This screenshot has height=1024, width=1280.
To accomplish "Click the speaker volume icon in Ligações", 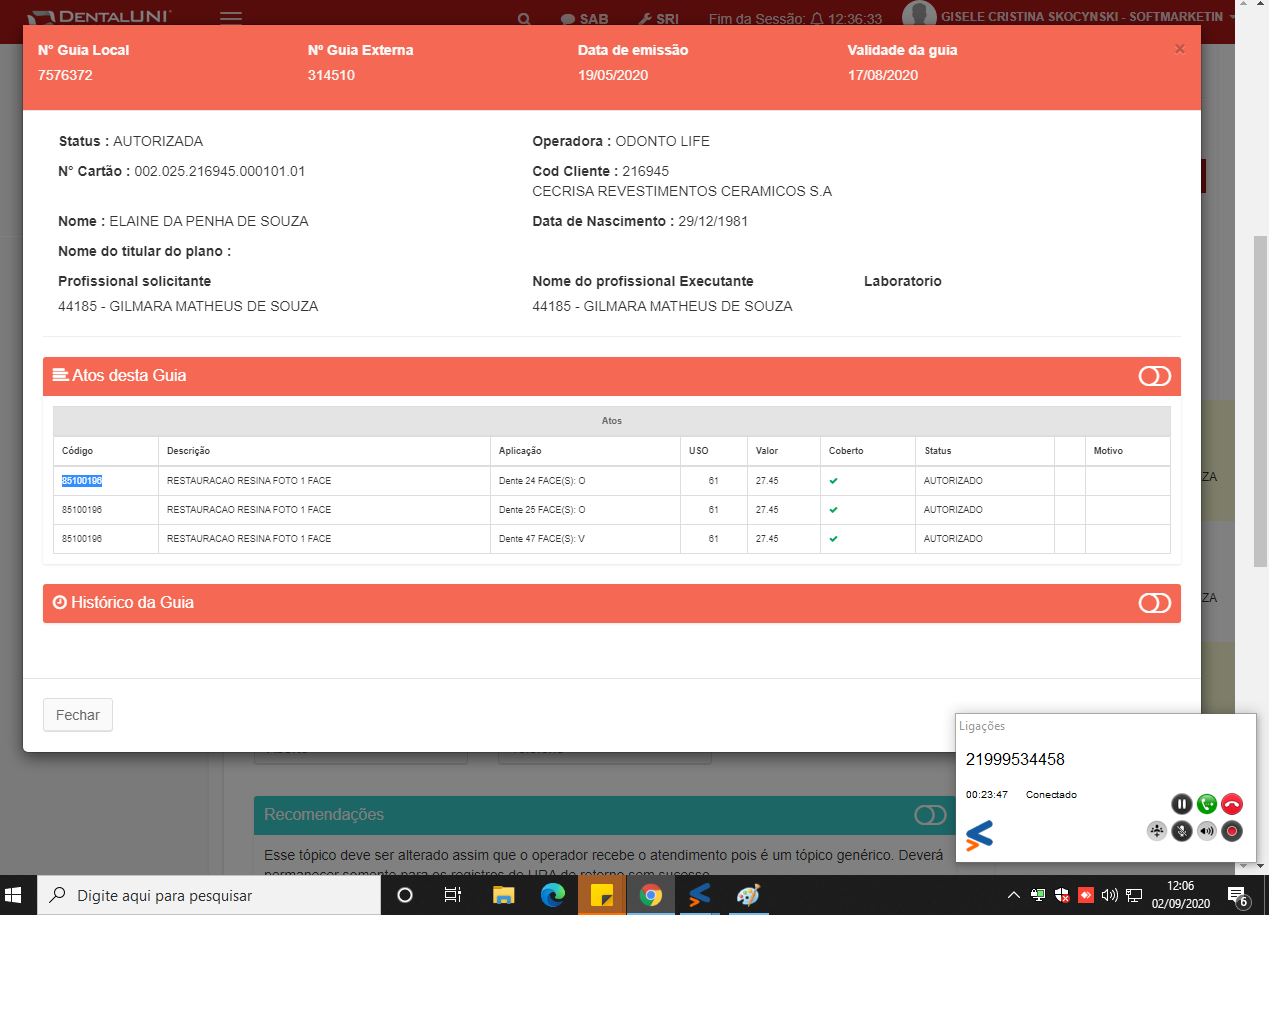I will (x=1207, y=831).
